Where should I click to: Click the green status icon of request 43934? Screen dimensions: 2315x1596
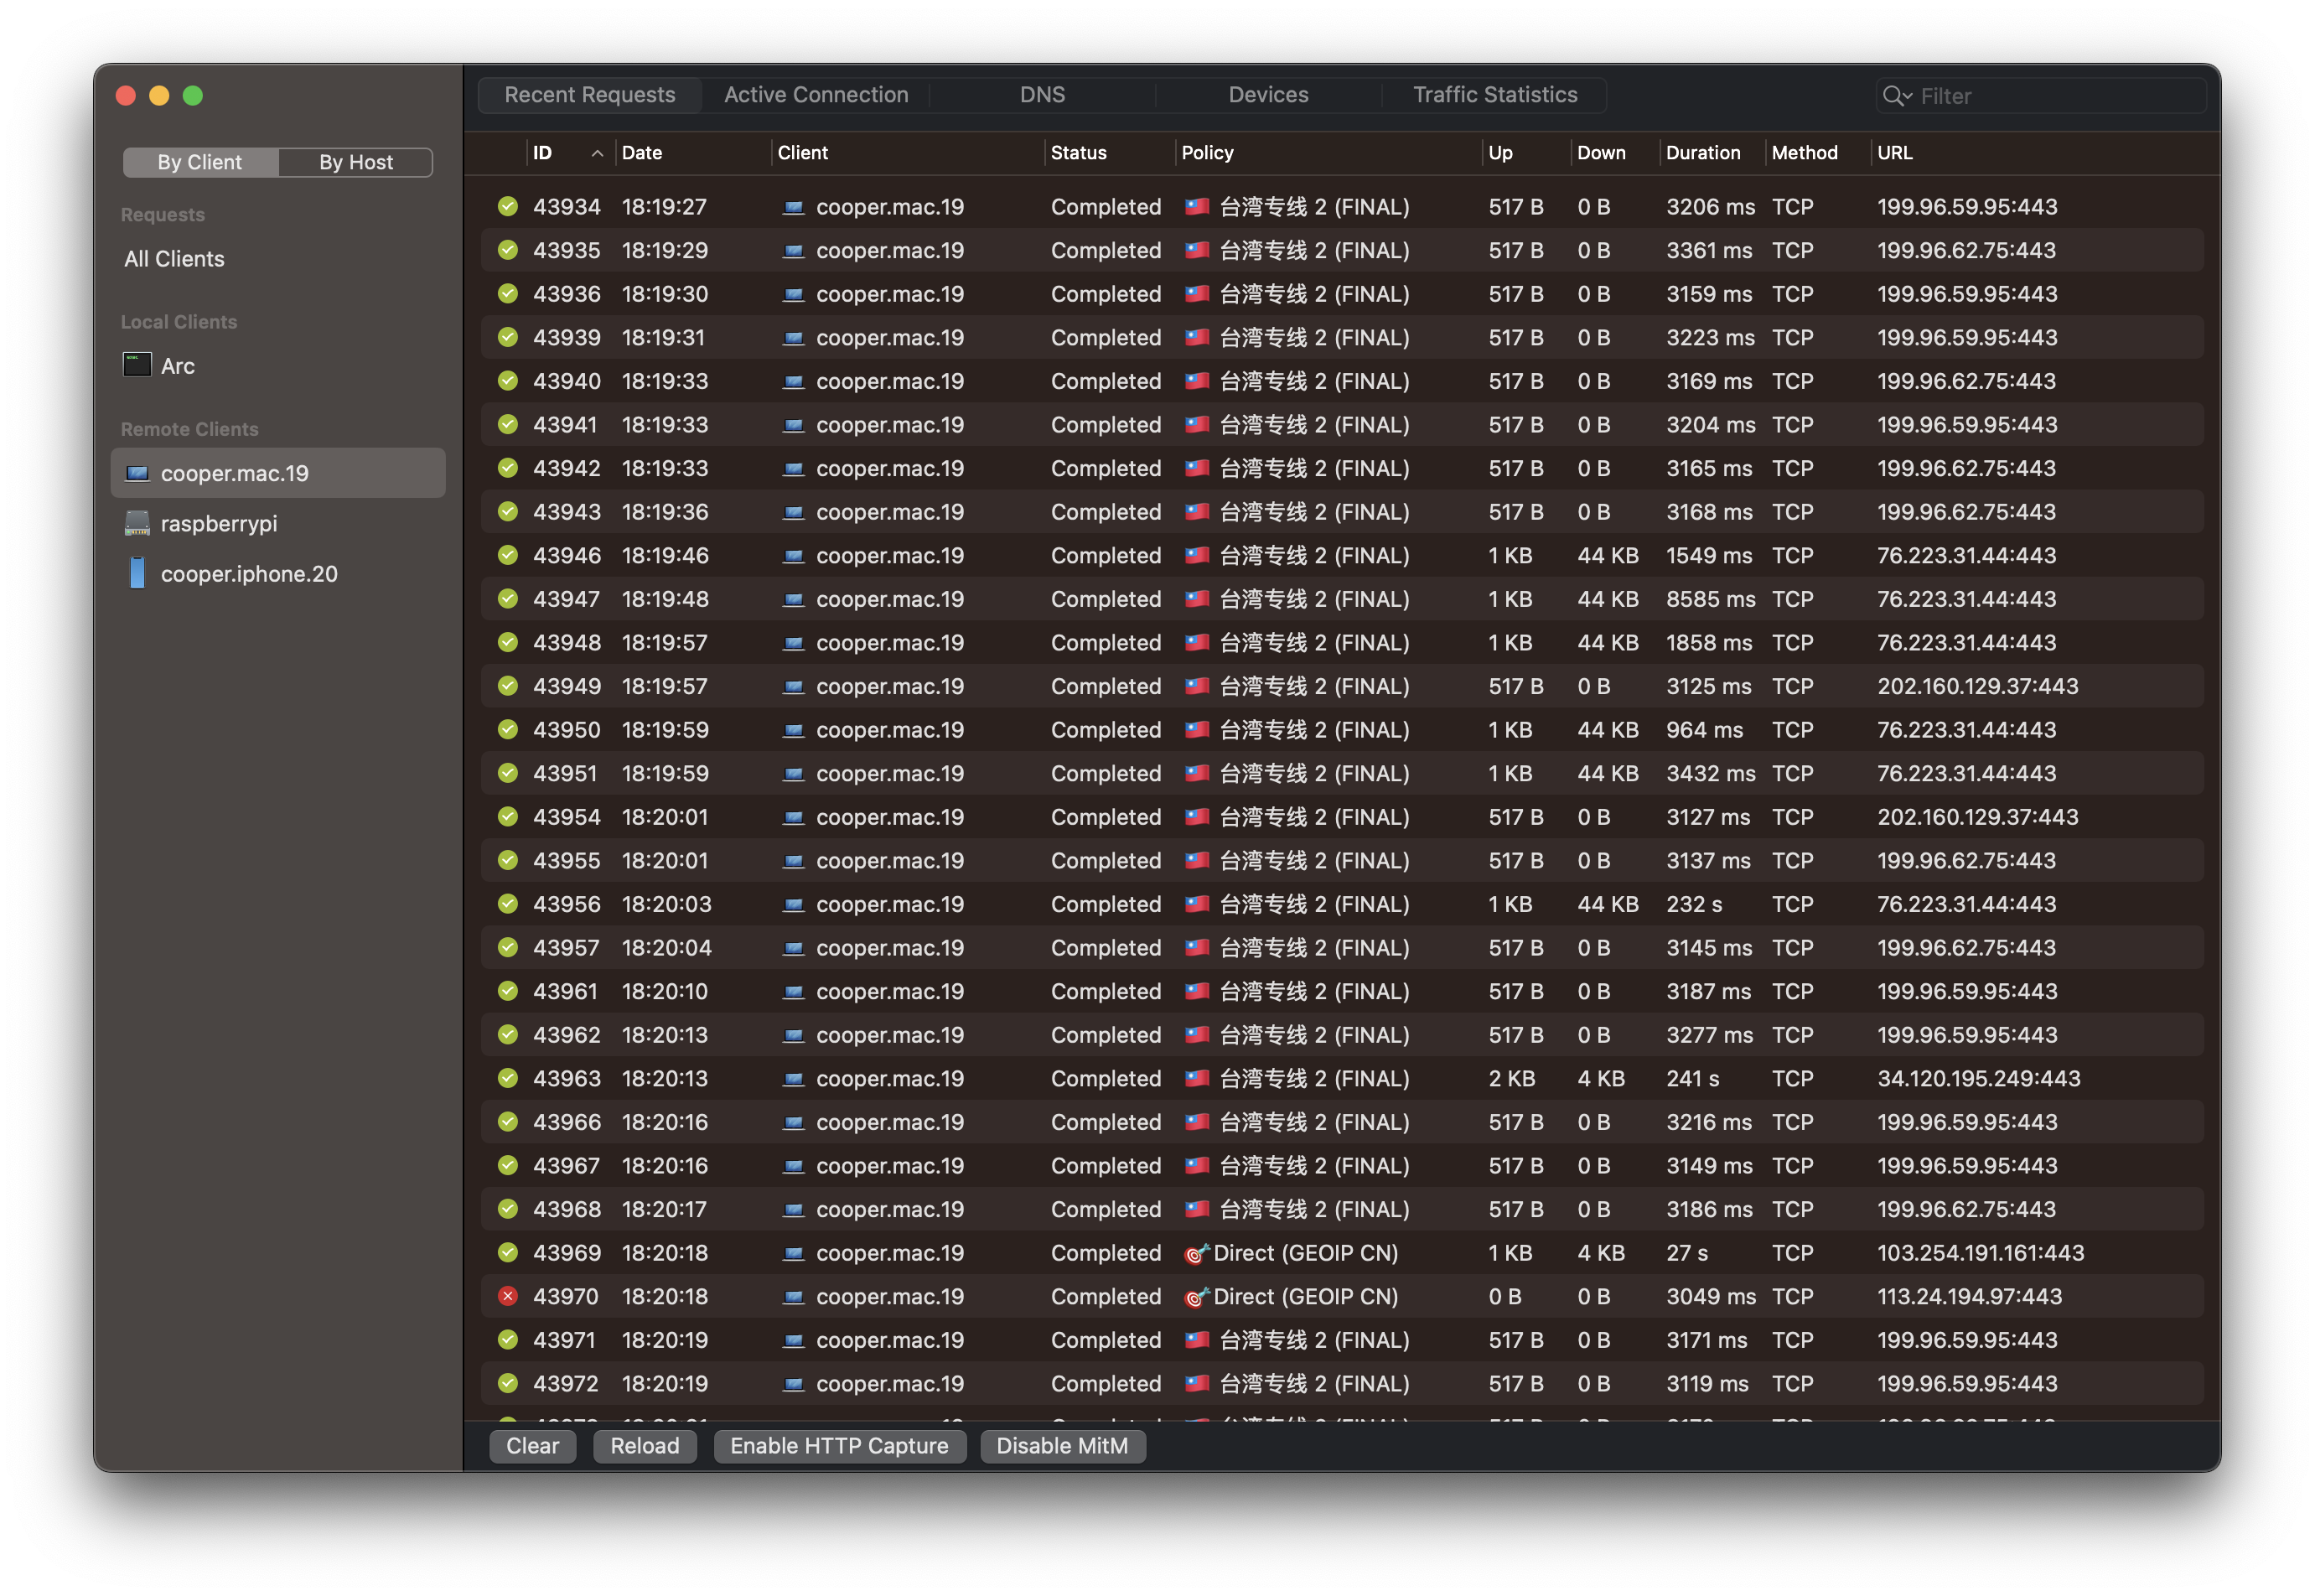508,207
